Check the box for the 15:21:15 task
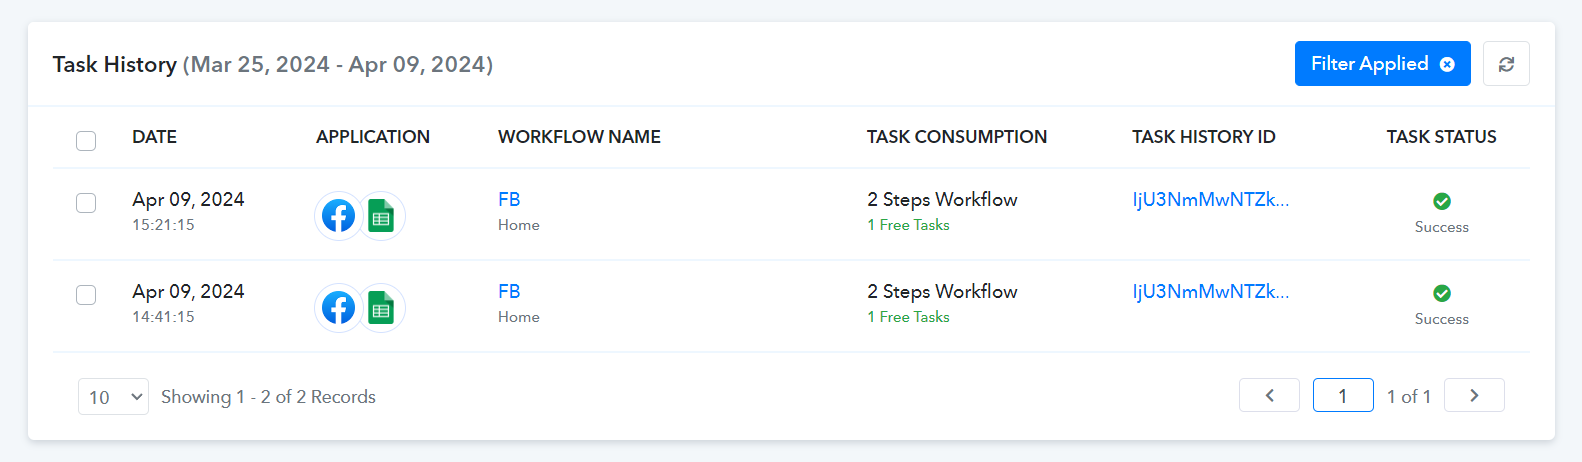1582x462 pixels. point(86,203)
